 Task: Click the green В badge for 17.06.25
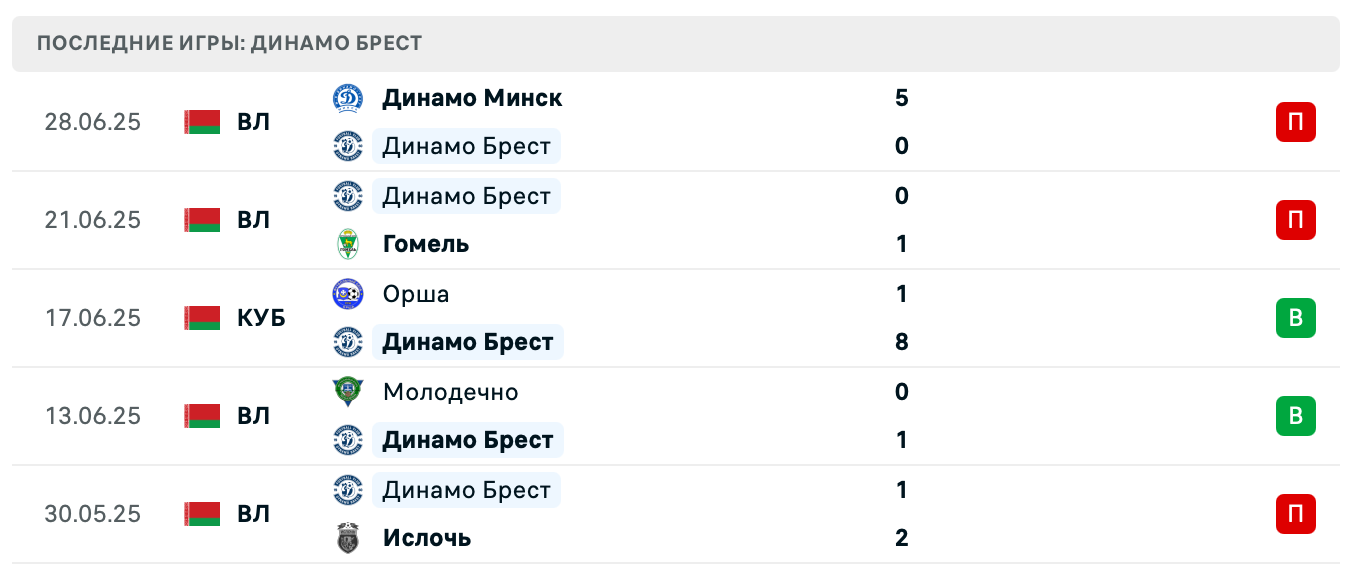(1295, 318)
